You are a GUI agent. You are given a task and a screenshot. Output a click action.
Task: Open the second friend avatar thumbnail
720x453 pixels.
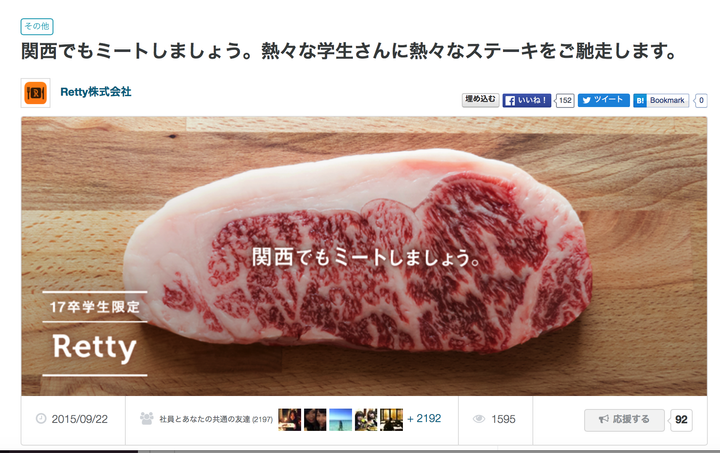tap(315, 419)
